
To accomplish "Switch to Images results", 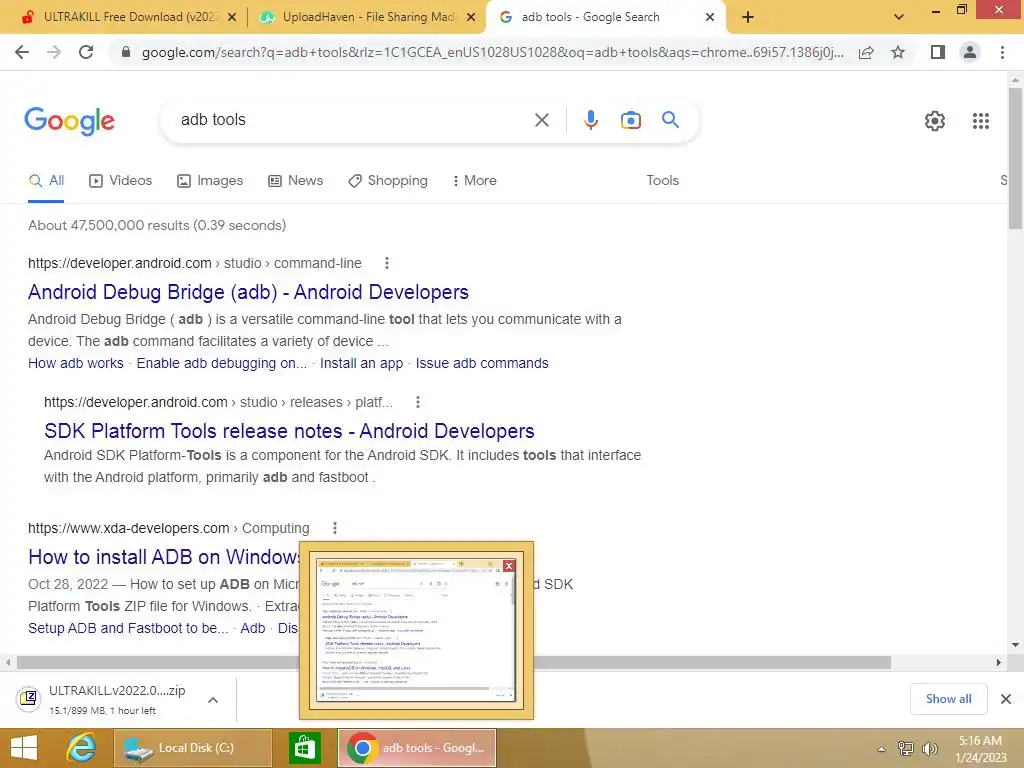I will pos(210,181).
